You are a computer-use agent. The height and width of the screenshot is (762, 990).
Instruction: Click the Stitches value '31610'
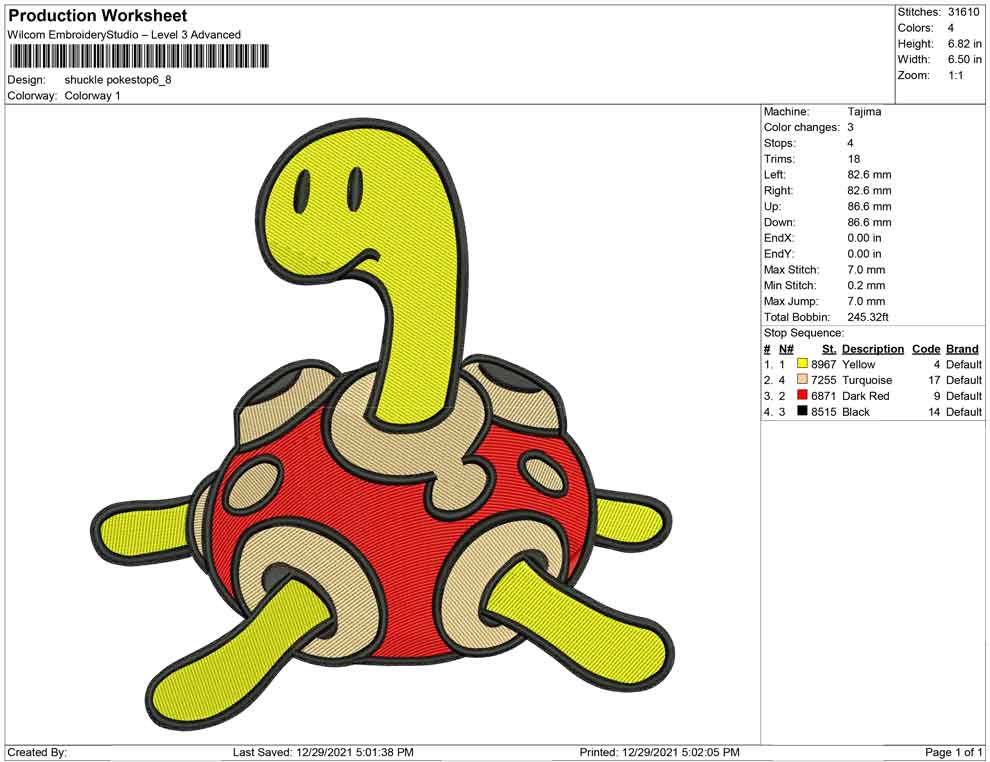(963, 12)
